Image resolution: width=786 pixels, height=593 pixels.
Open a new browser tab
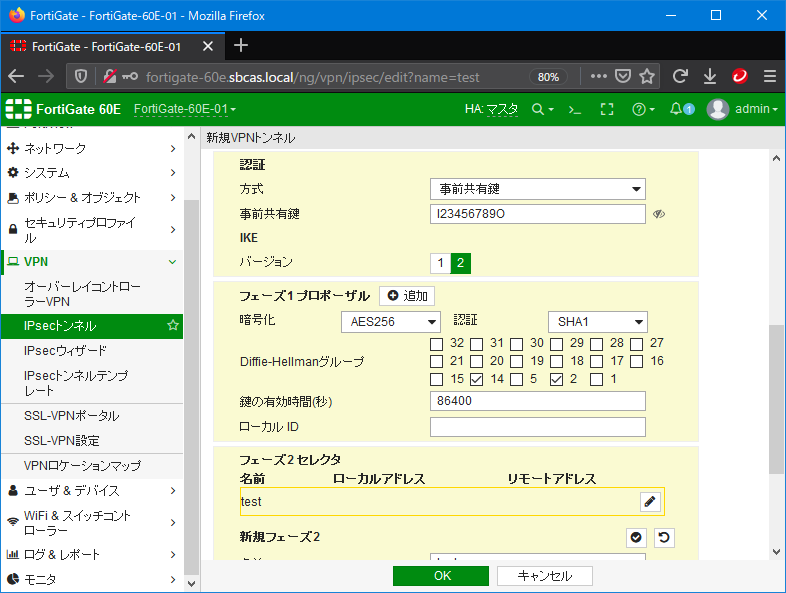(241, 46)
